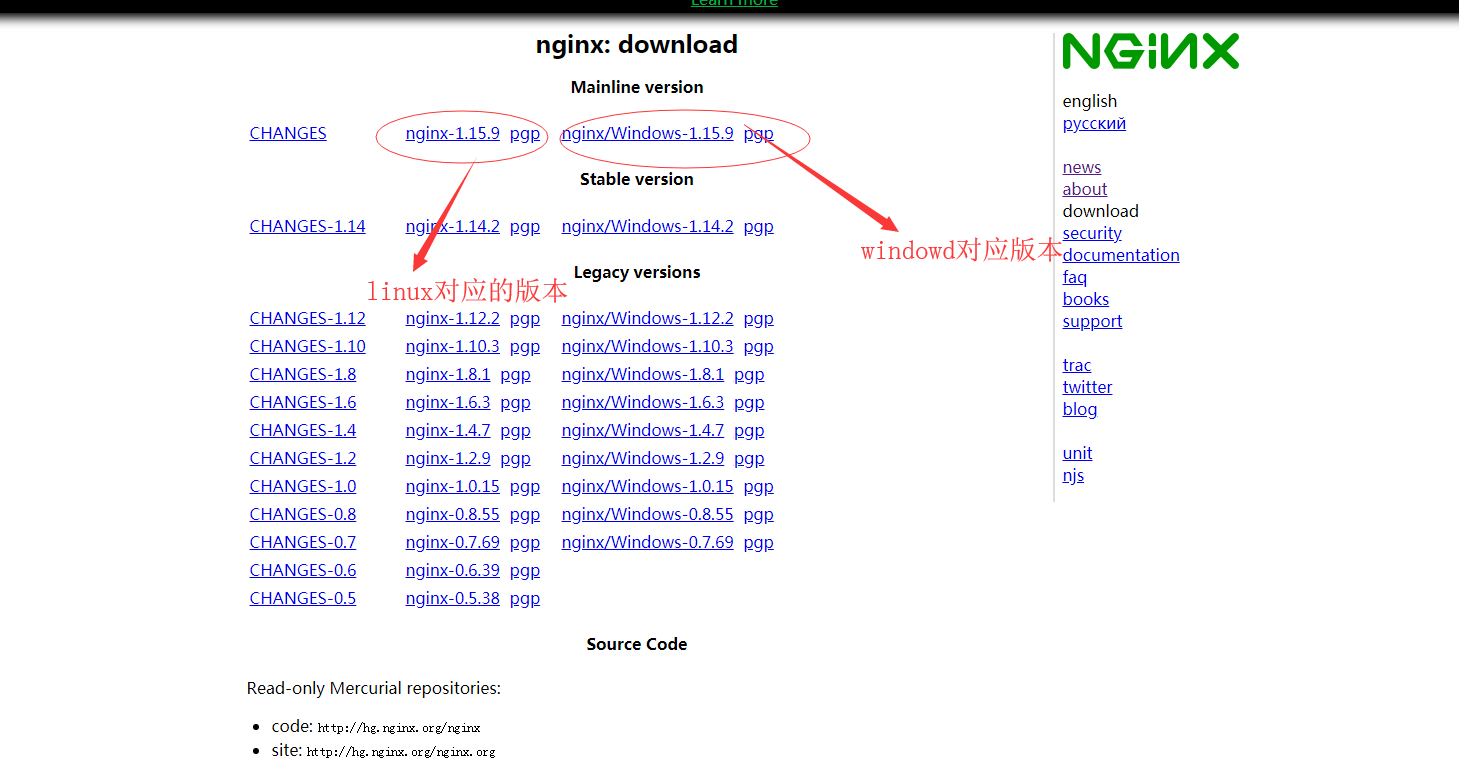
Task: Open the support page
Action: [1092, 321]
